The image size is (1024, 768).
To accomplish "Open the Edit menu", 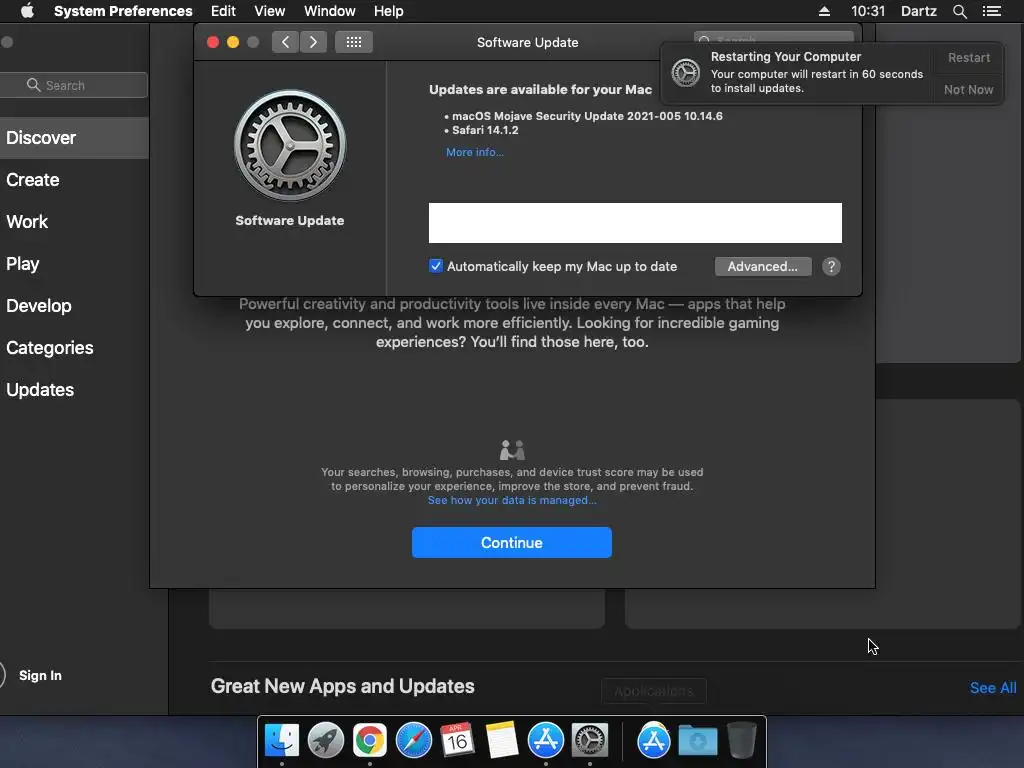I will [x=223, y=11].
